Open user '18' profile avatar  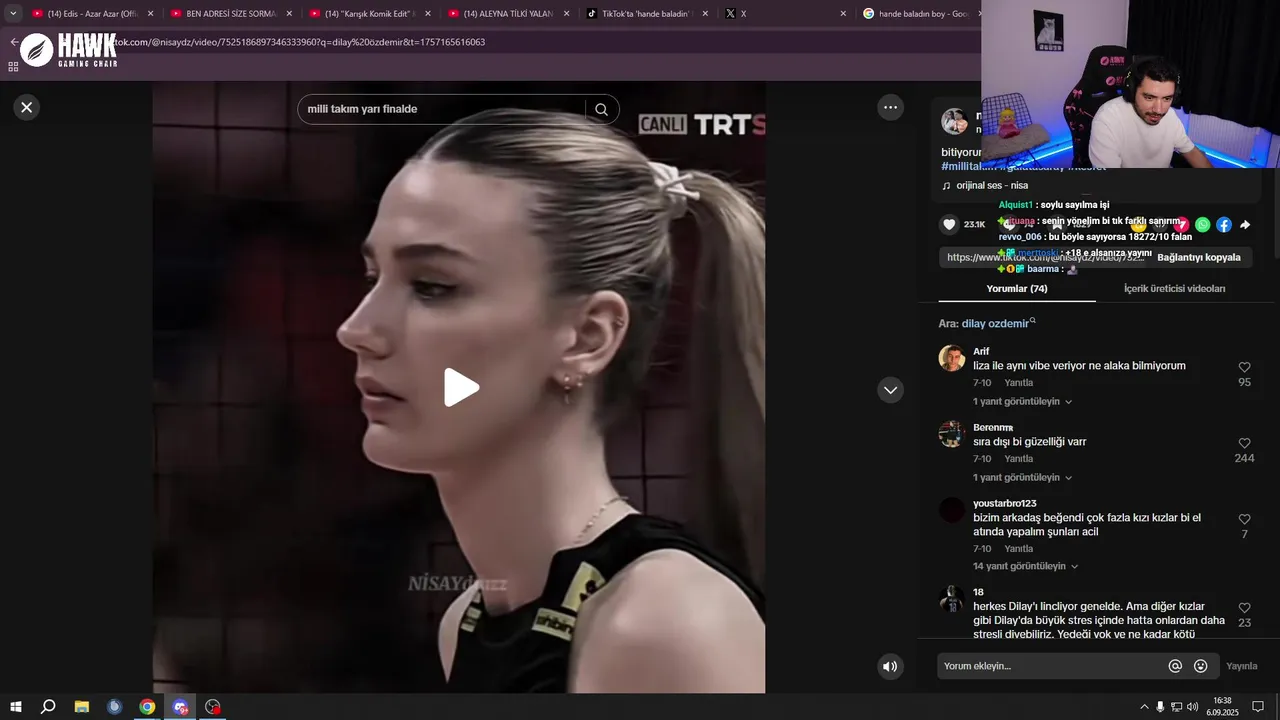952,599
